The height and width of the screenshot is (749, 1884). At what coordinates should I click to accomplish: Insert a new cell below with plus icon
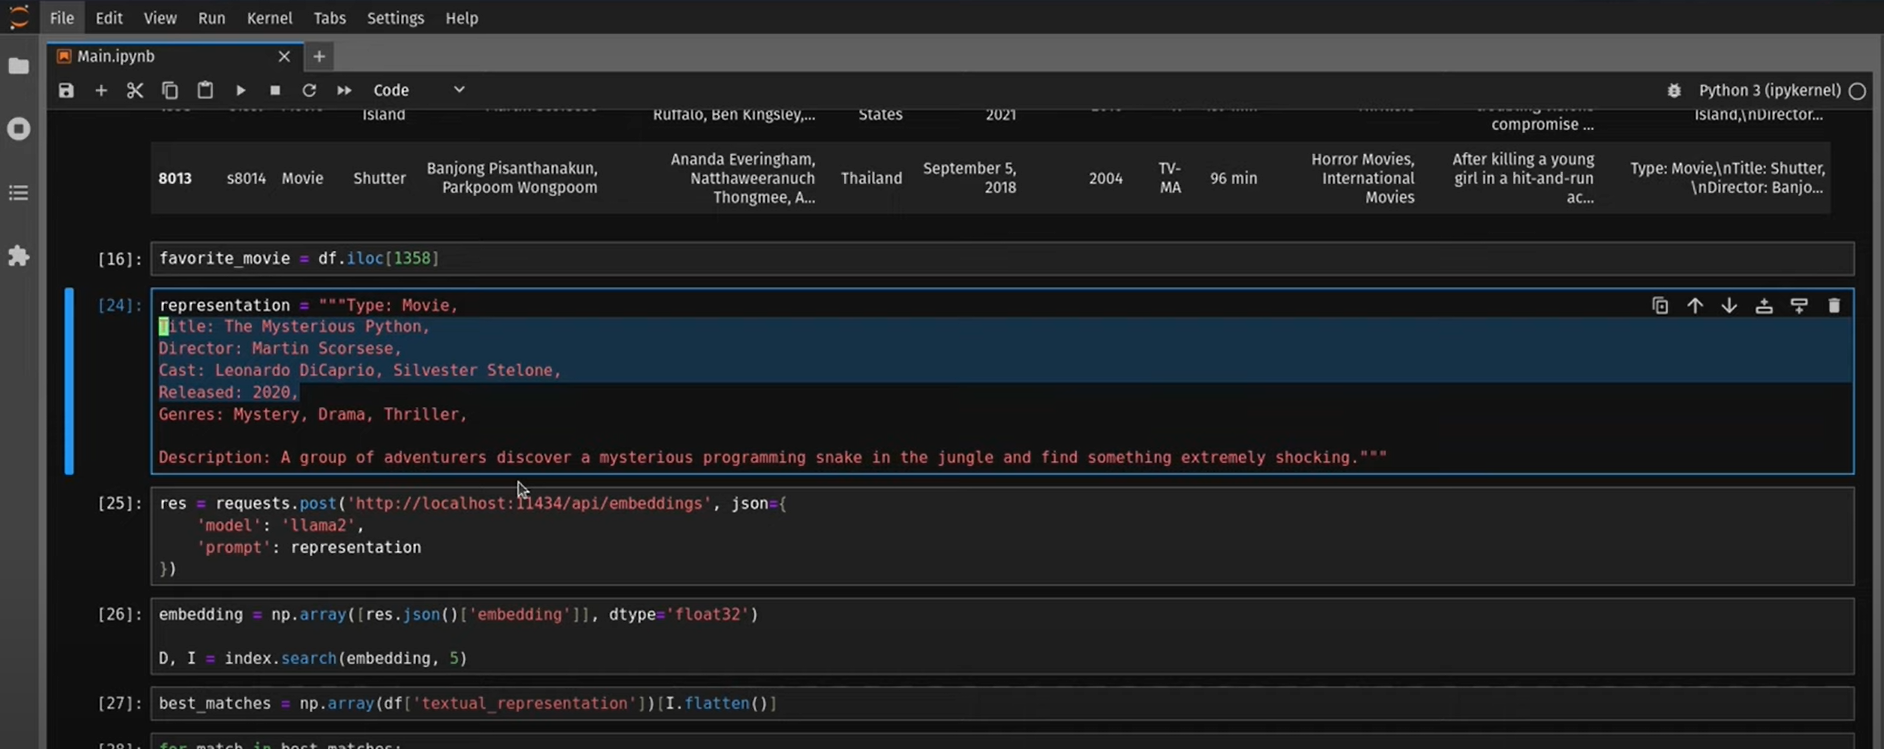point(101,90)
